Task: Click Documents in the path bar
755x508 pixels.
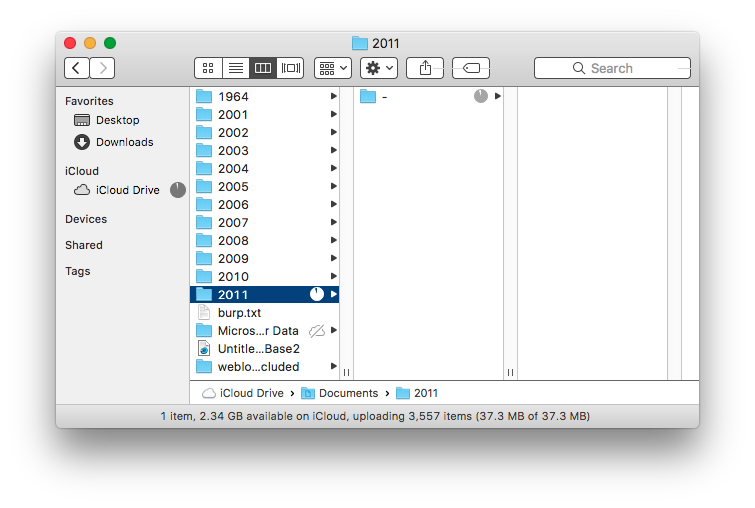Action: pyautogui.click(x=339, y=393)
